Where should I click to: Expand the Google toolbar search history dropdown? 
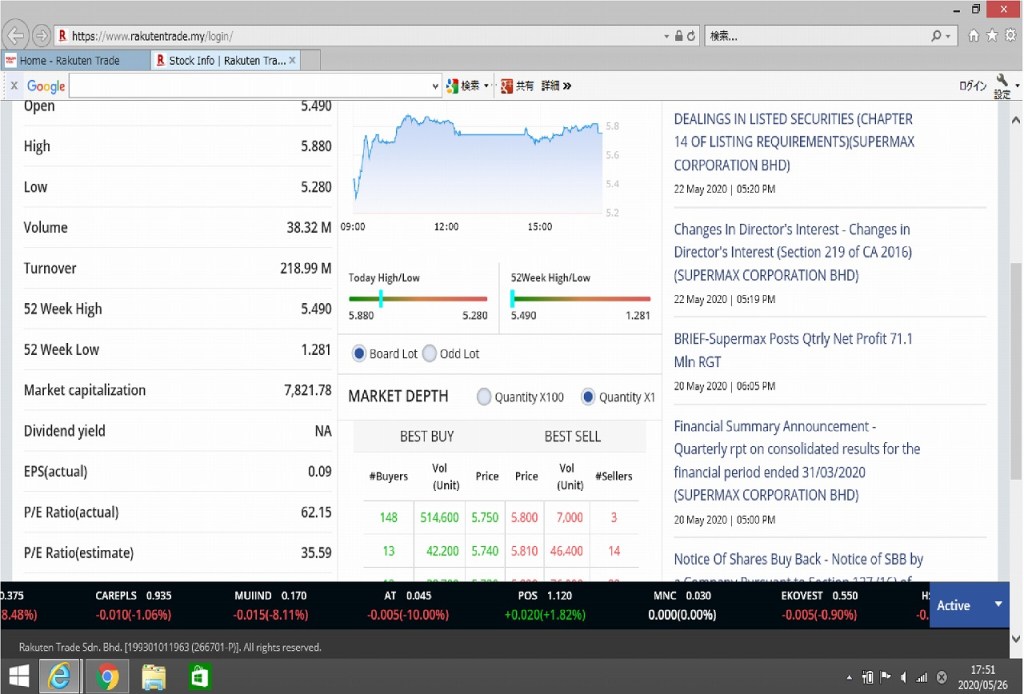pyautogui.click(x=435, y=86)
